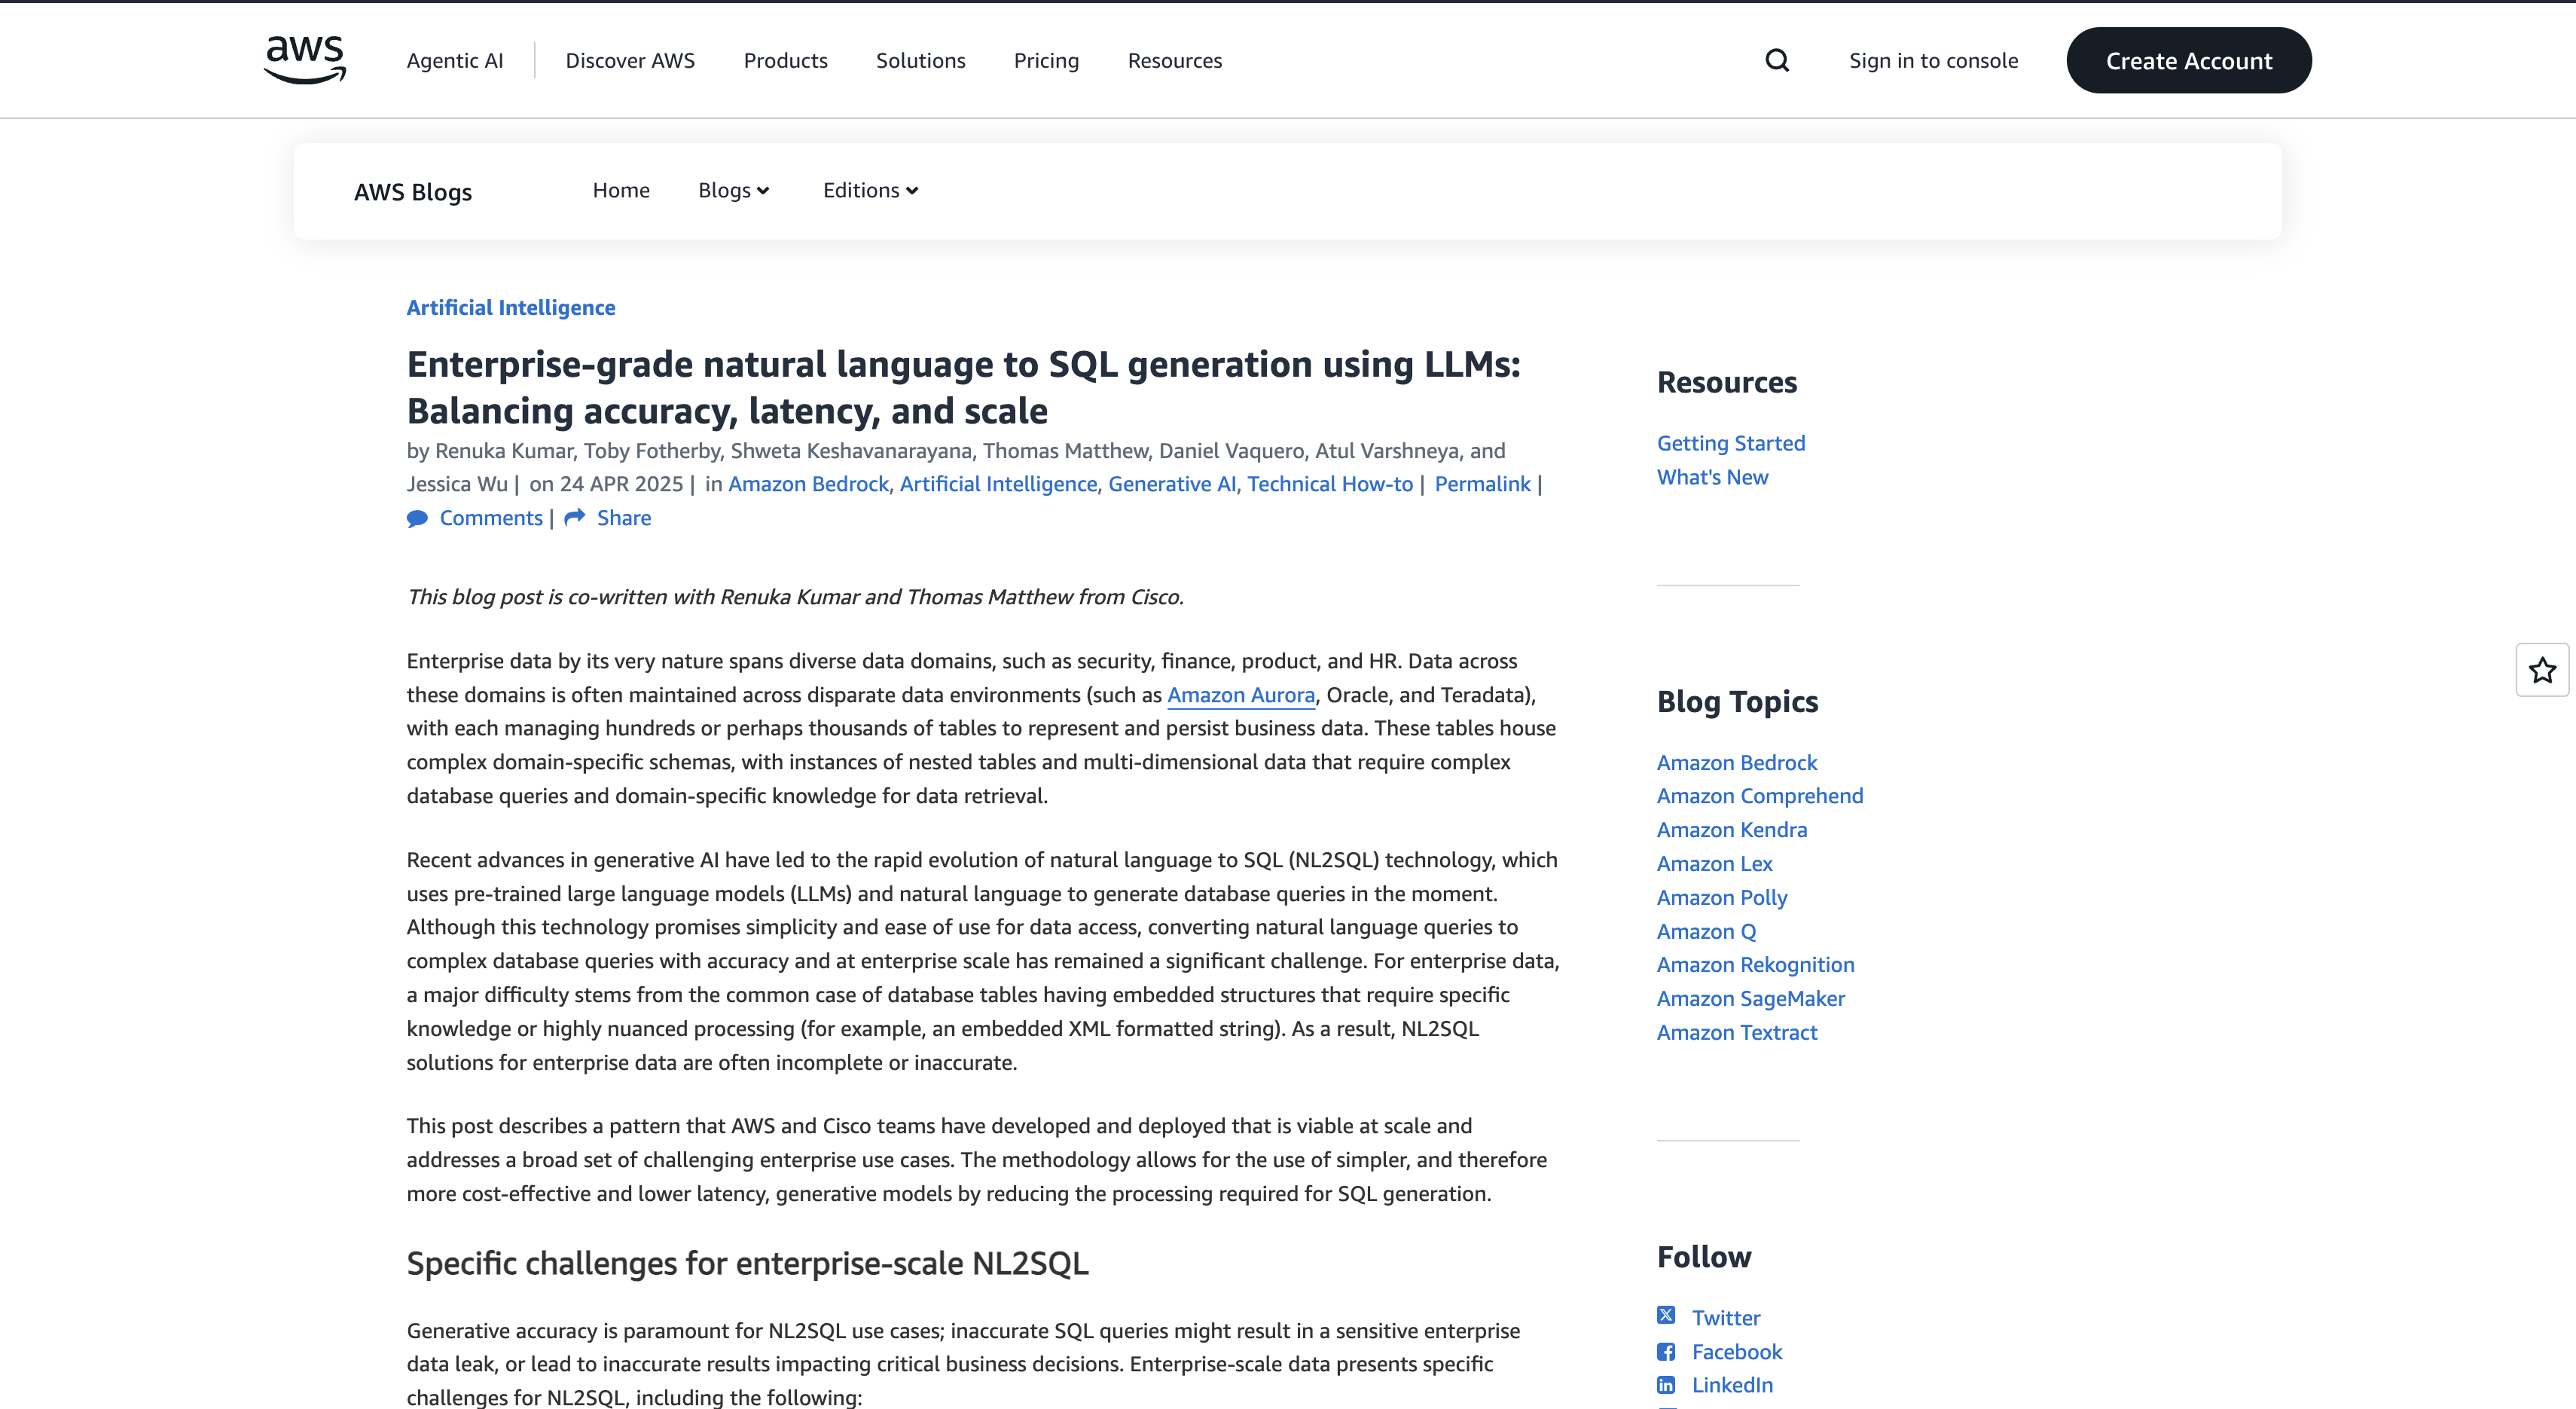Open the Agentic AI menu item

pos(455,61)
